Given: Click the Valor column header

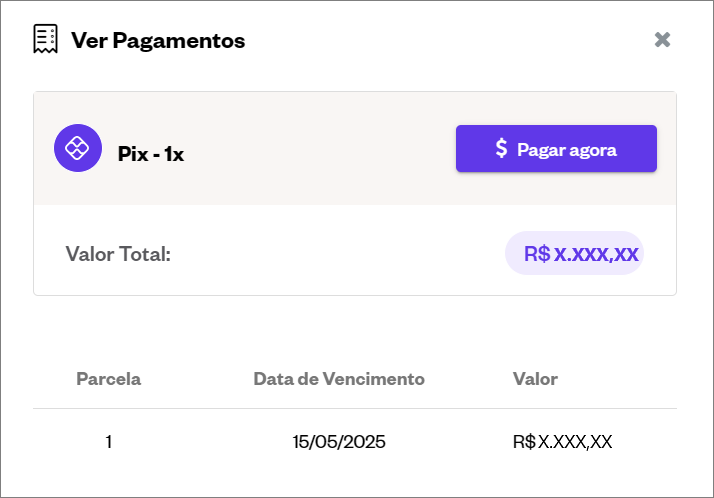Looking at the screenshot, I should (x=535, y=379).
